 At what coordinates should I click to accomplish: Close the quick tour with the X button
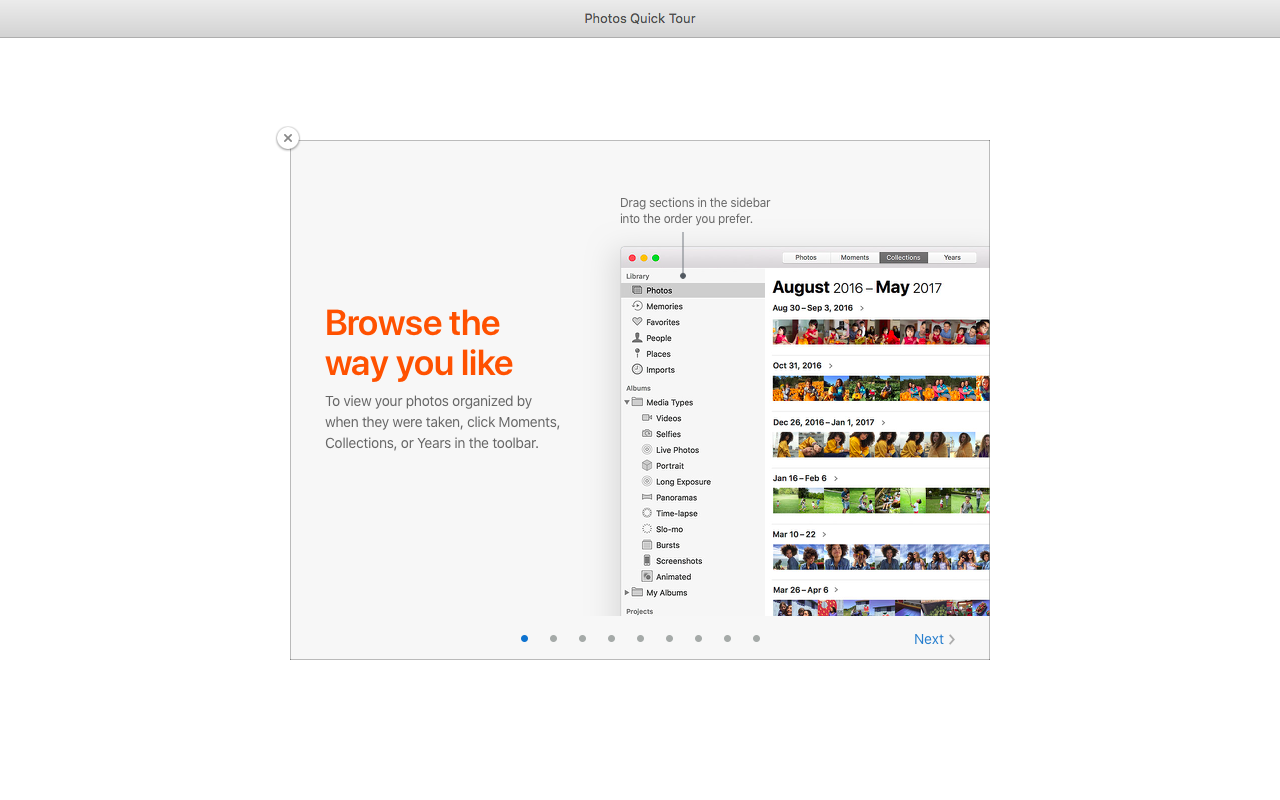pos(288,138)
